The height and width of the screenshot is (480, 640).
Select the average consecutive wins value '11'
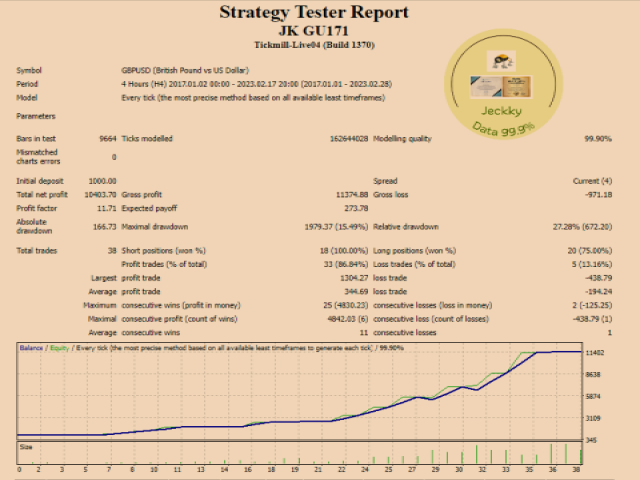[x=364, y=333]
